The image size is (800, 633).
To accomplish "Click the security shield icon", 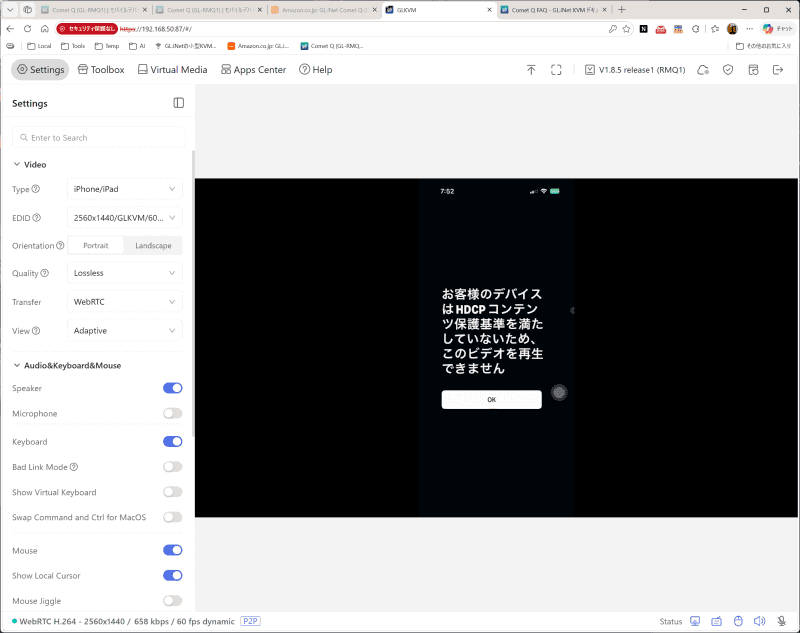I will (728, 70).
